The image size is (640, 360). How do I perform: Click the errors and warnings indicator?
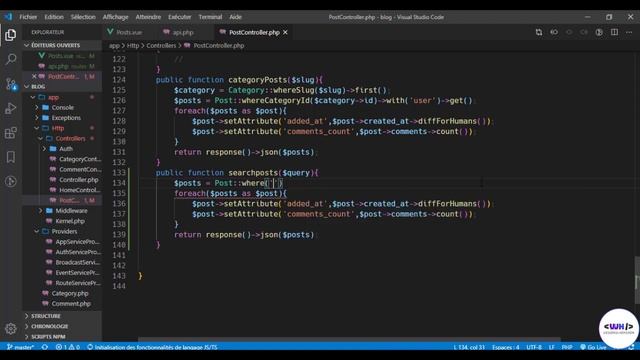[68, 347]
